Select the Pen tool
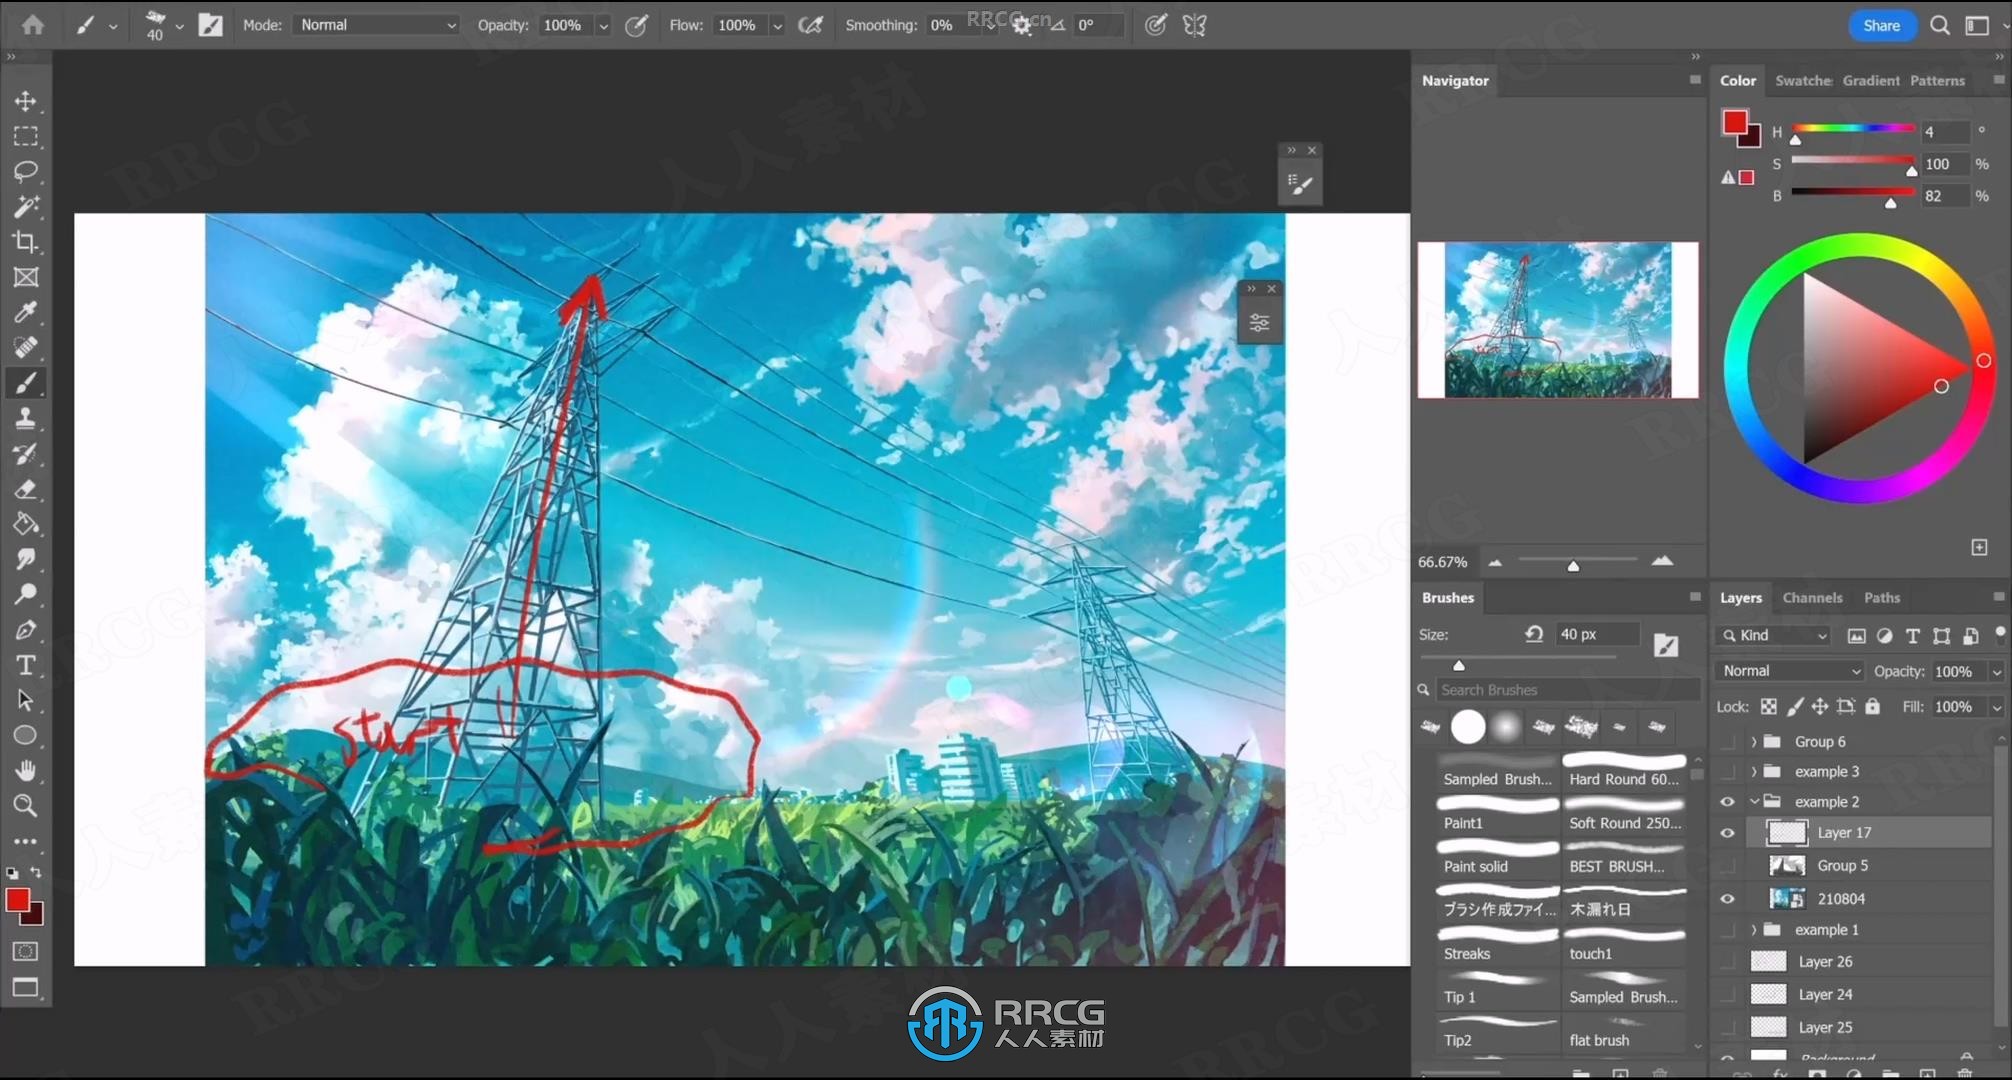The height and width of the screenshot is (1080, 2012). (26, 630)
